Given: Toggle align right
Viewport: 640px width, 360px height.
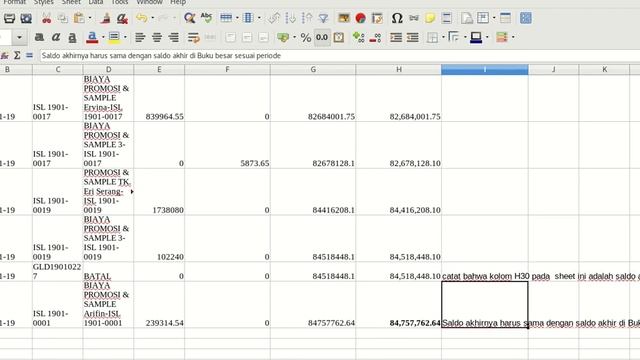Looking at the screenshot, I should pyautogui.click(x=174, y=38).
